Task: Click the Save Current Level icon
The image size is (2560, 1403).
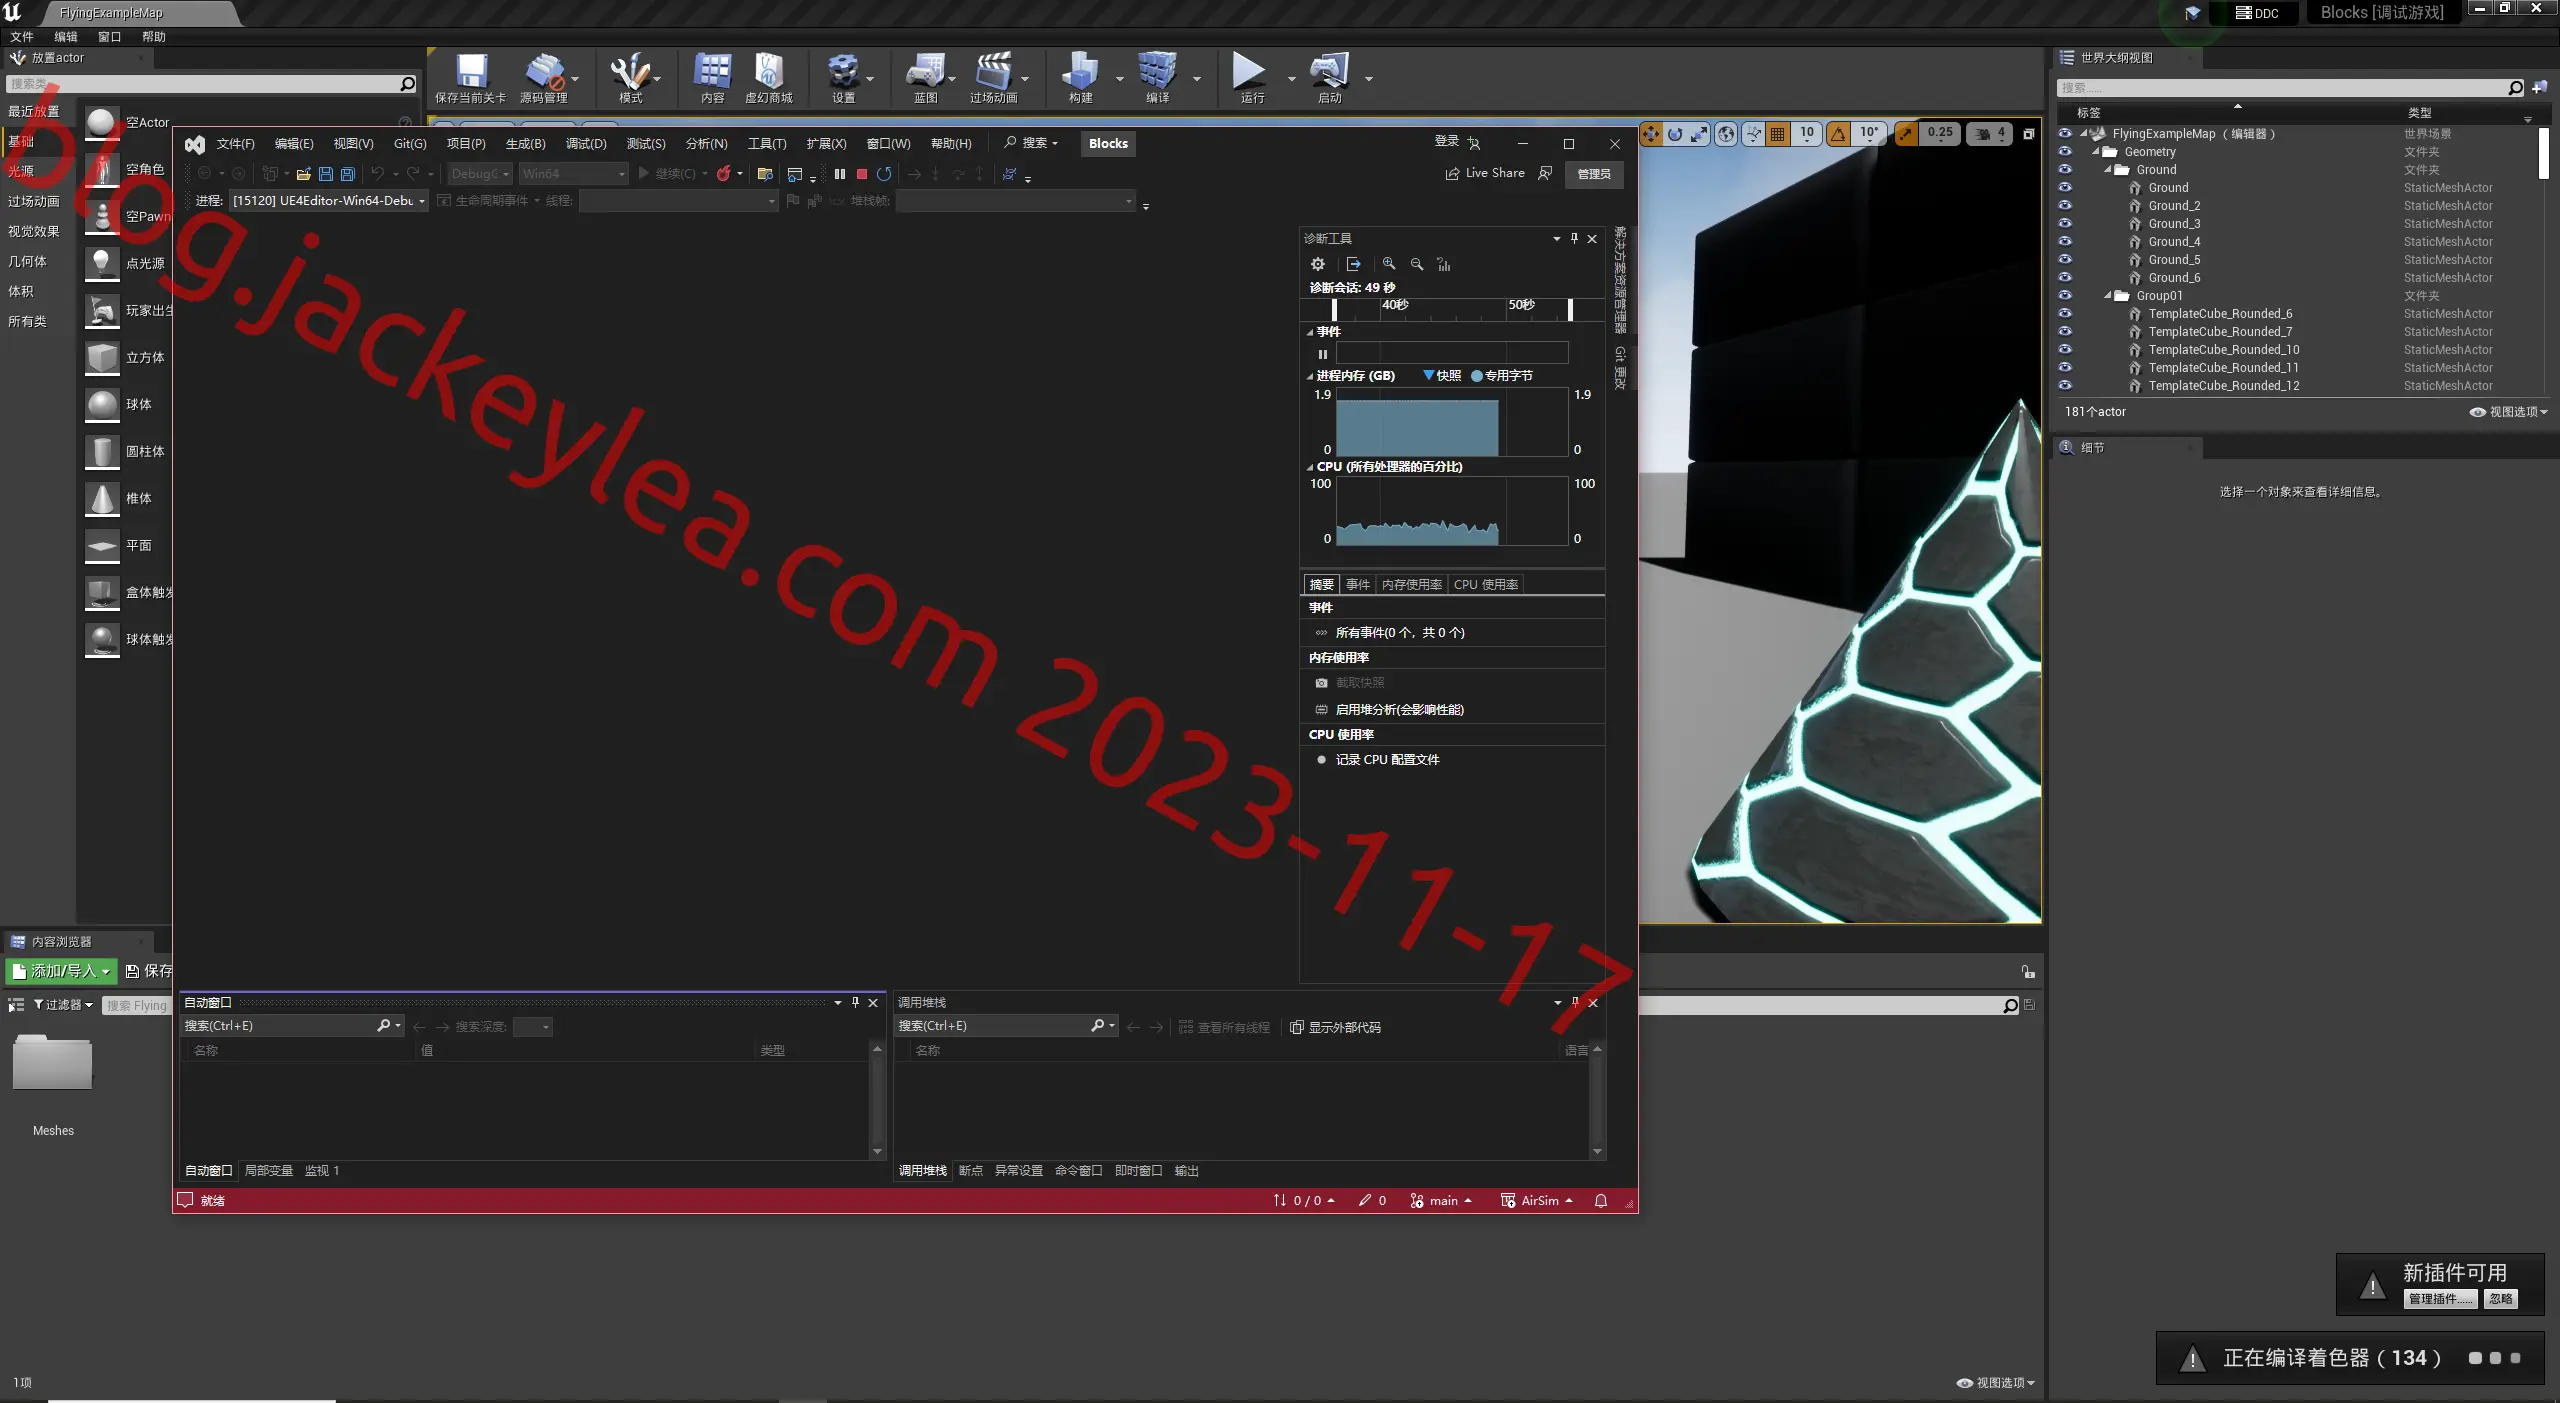Action: (x=471, y=71)
